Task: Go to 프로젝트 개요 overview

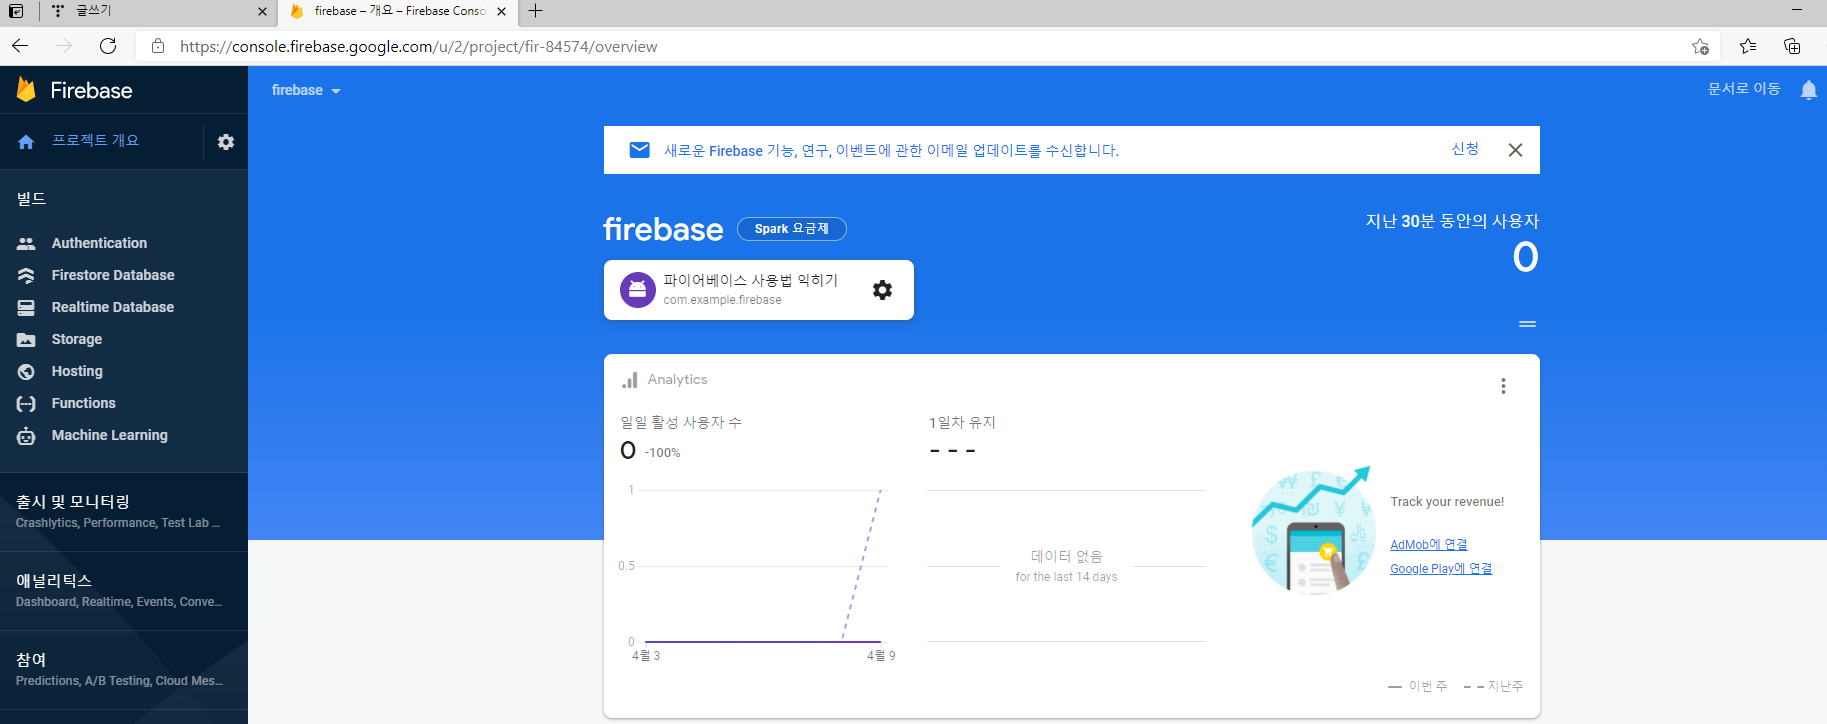Action: (96, 141)
